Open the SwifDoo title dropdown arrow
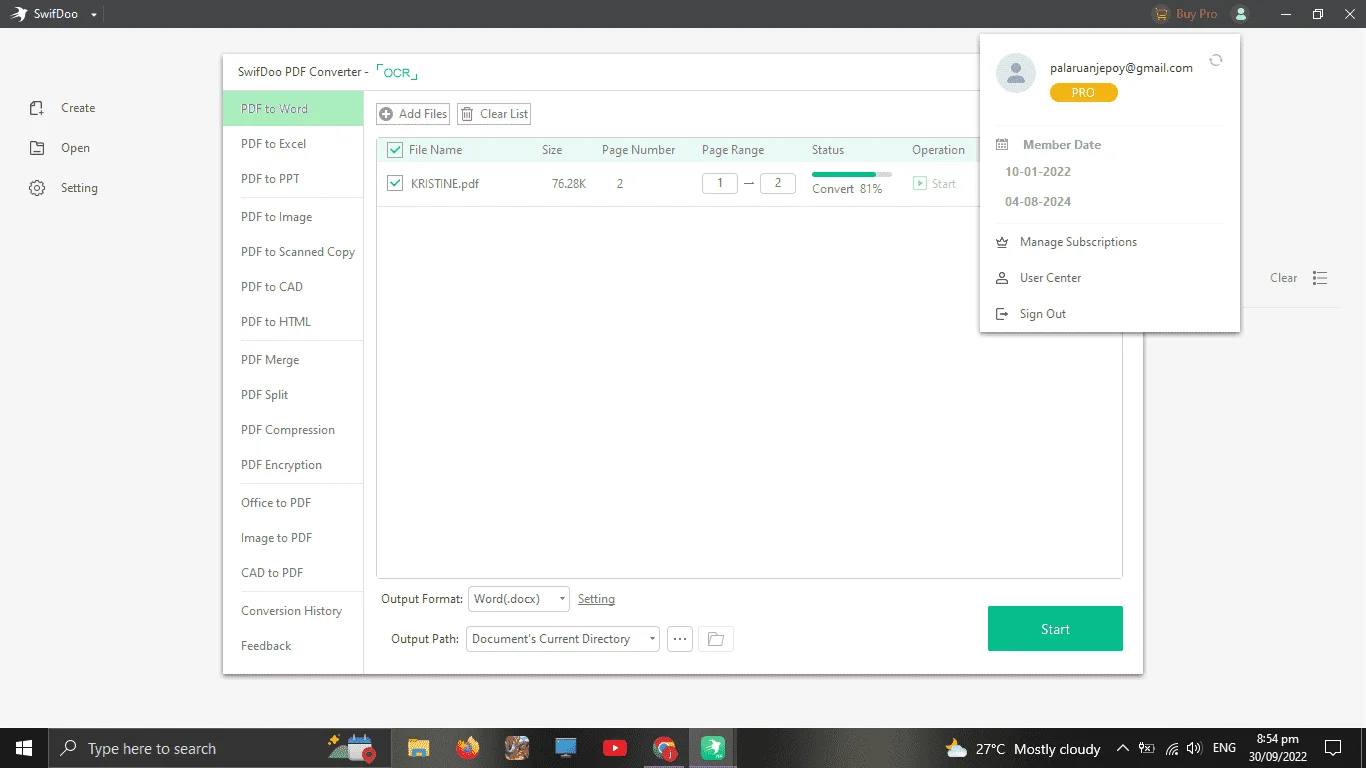The width and height of the screenshot is (1366, 768). [x=94, y=15]
